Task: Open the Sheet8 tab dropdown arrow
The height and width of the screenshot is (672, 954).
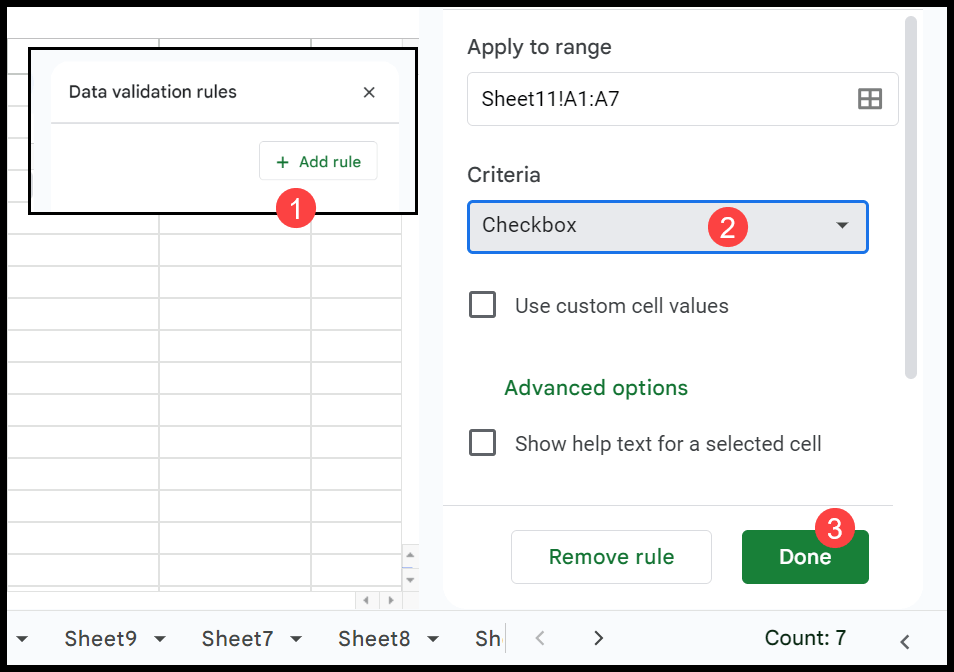Action: 433,639
